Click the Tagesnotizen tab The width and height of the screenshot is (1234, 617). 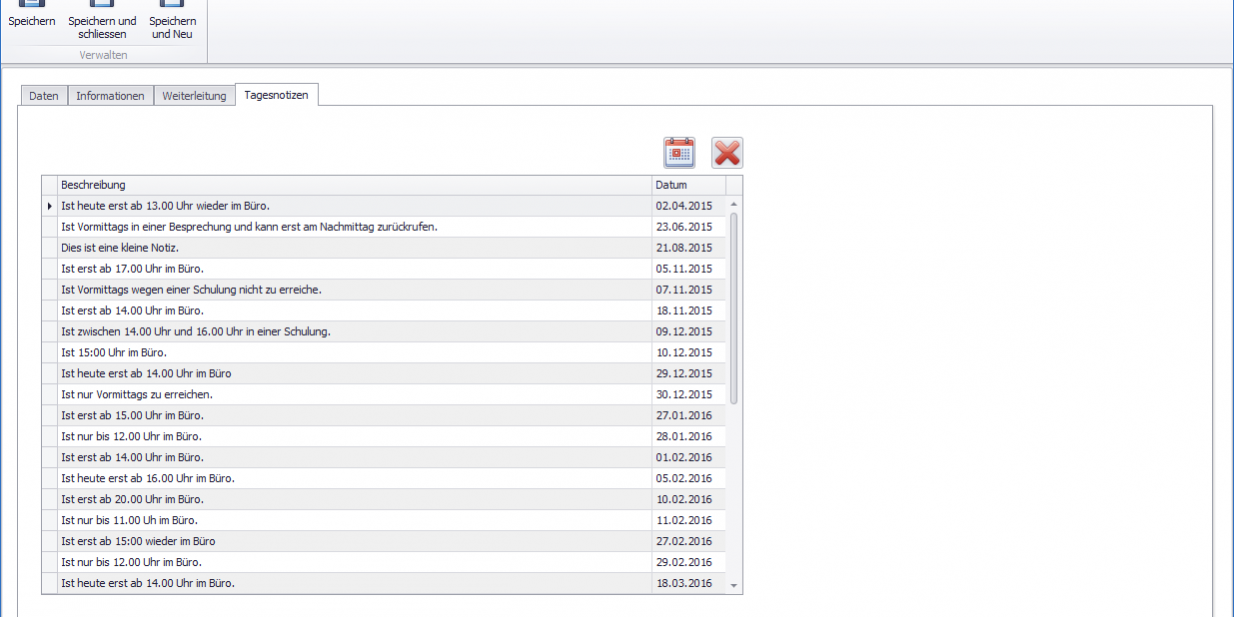pos(277,95)
